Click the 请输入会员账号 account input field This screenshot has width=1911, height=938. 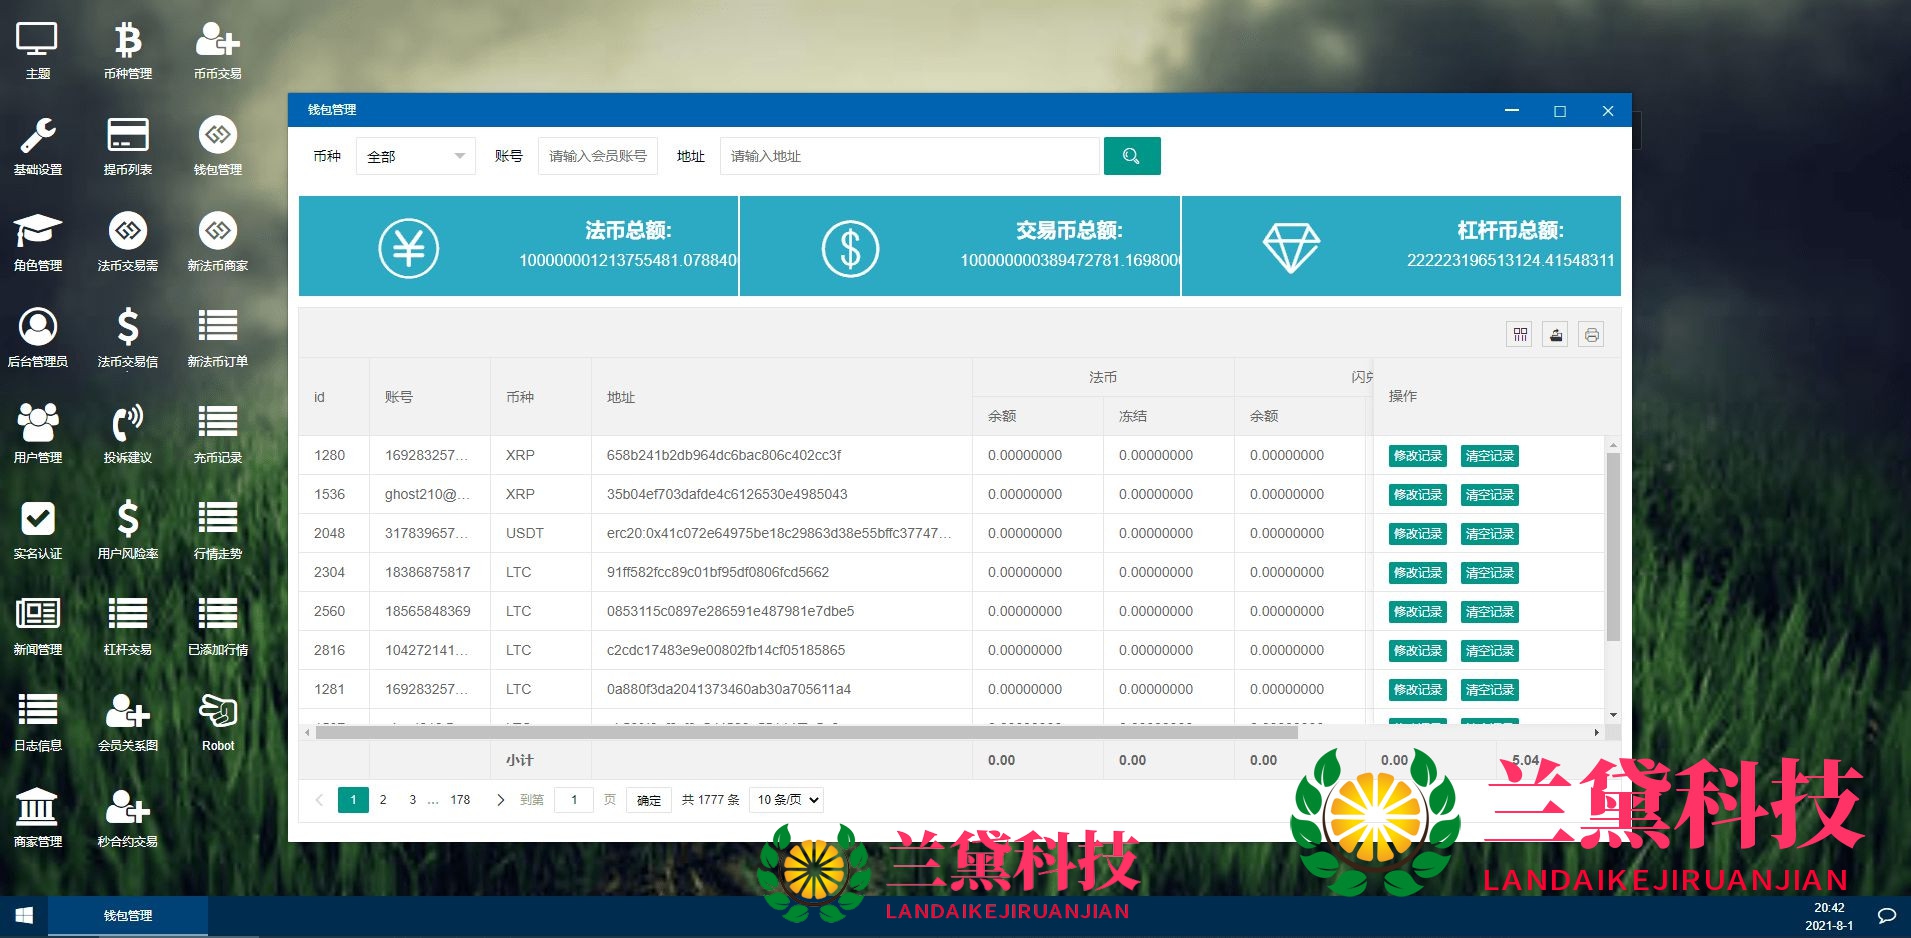[597, 156]
